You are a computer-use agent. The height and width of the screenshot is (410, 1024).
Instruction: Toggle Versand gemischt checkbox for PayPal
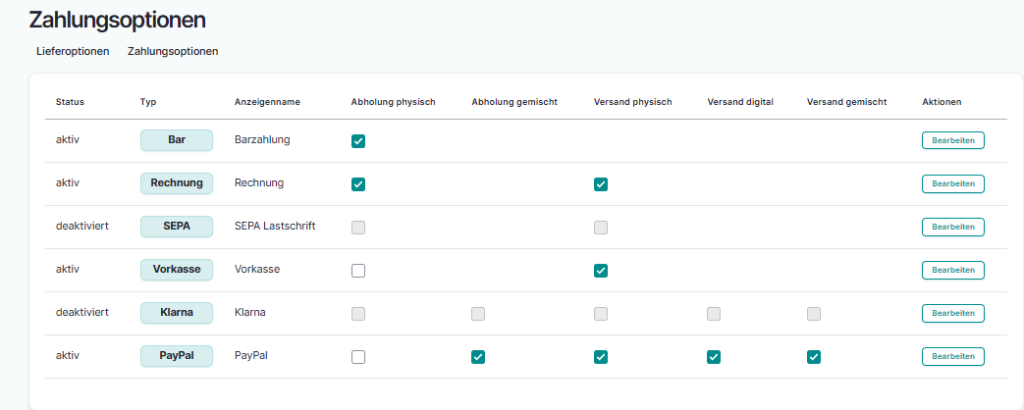click(814, 357)
